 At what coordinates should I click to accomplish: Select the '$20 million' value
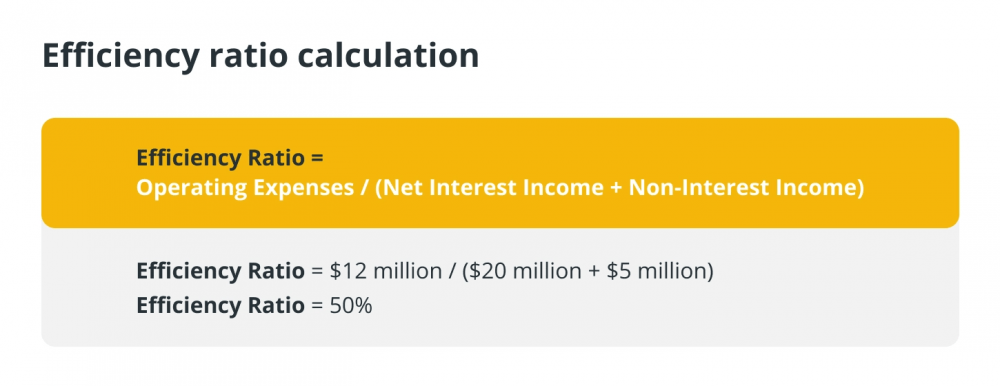click(526, 272)
